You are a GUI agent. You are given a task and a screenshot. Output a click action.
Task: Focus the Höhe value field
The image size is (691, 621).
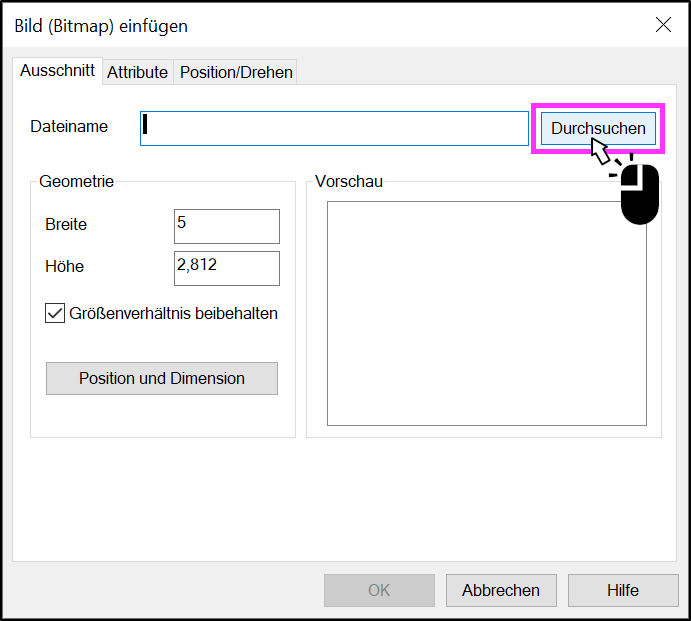(x=227, y=268)
